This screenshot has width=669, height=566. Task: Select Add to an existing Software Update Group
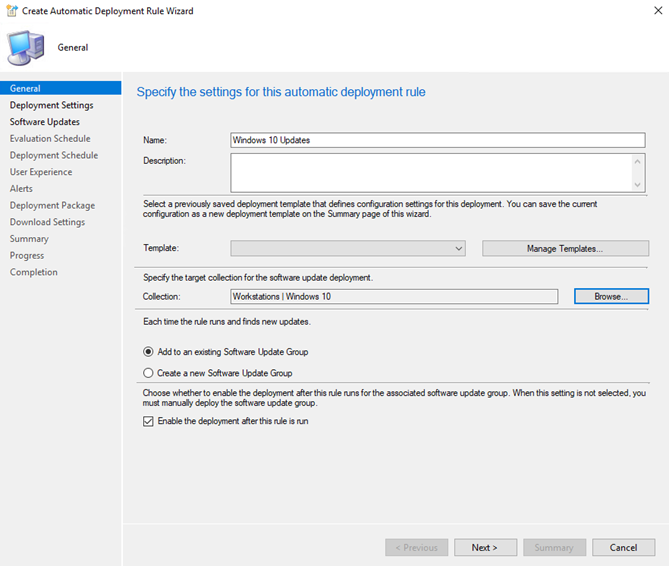coord(148,352)
